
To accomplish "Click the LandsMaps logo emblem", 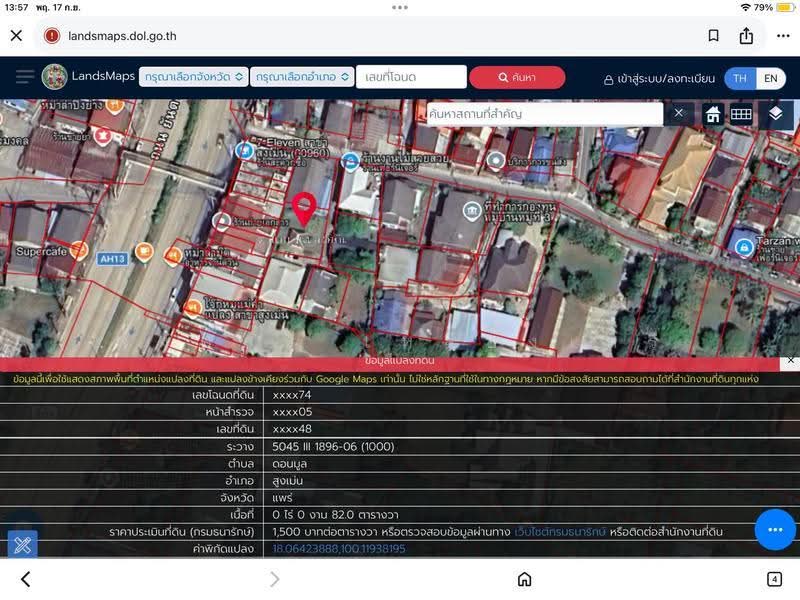I will coord(54,77).
